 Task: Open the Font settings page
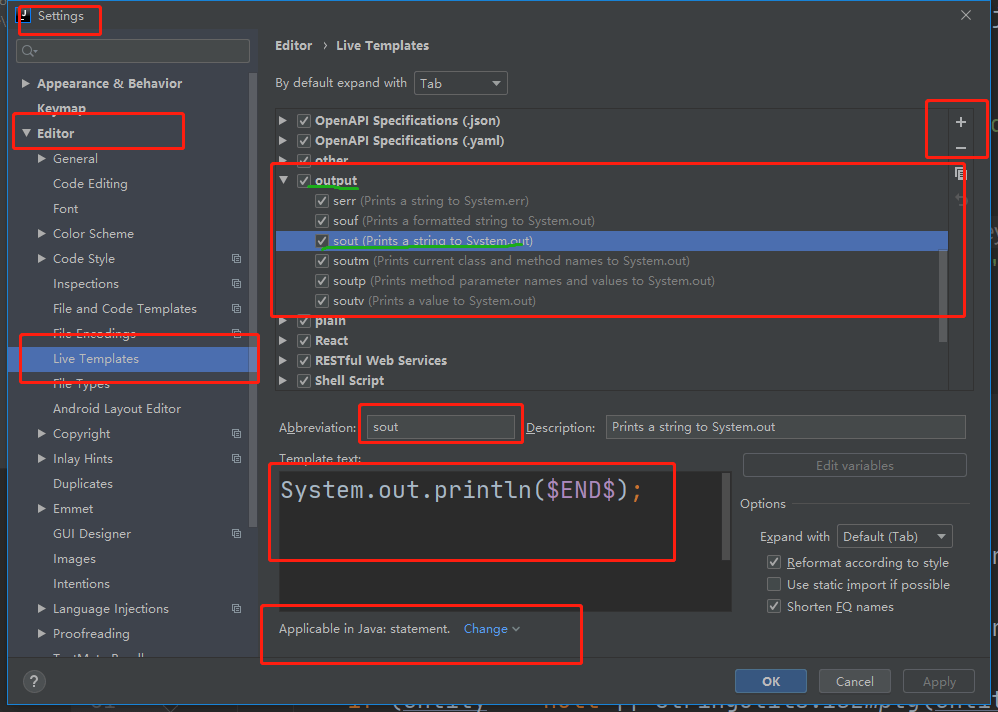pyautogui.click(x=66, y=209)
